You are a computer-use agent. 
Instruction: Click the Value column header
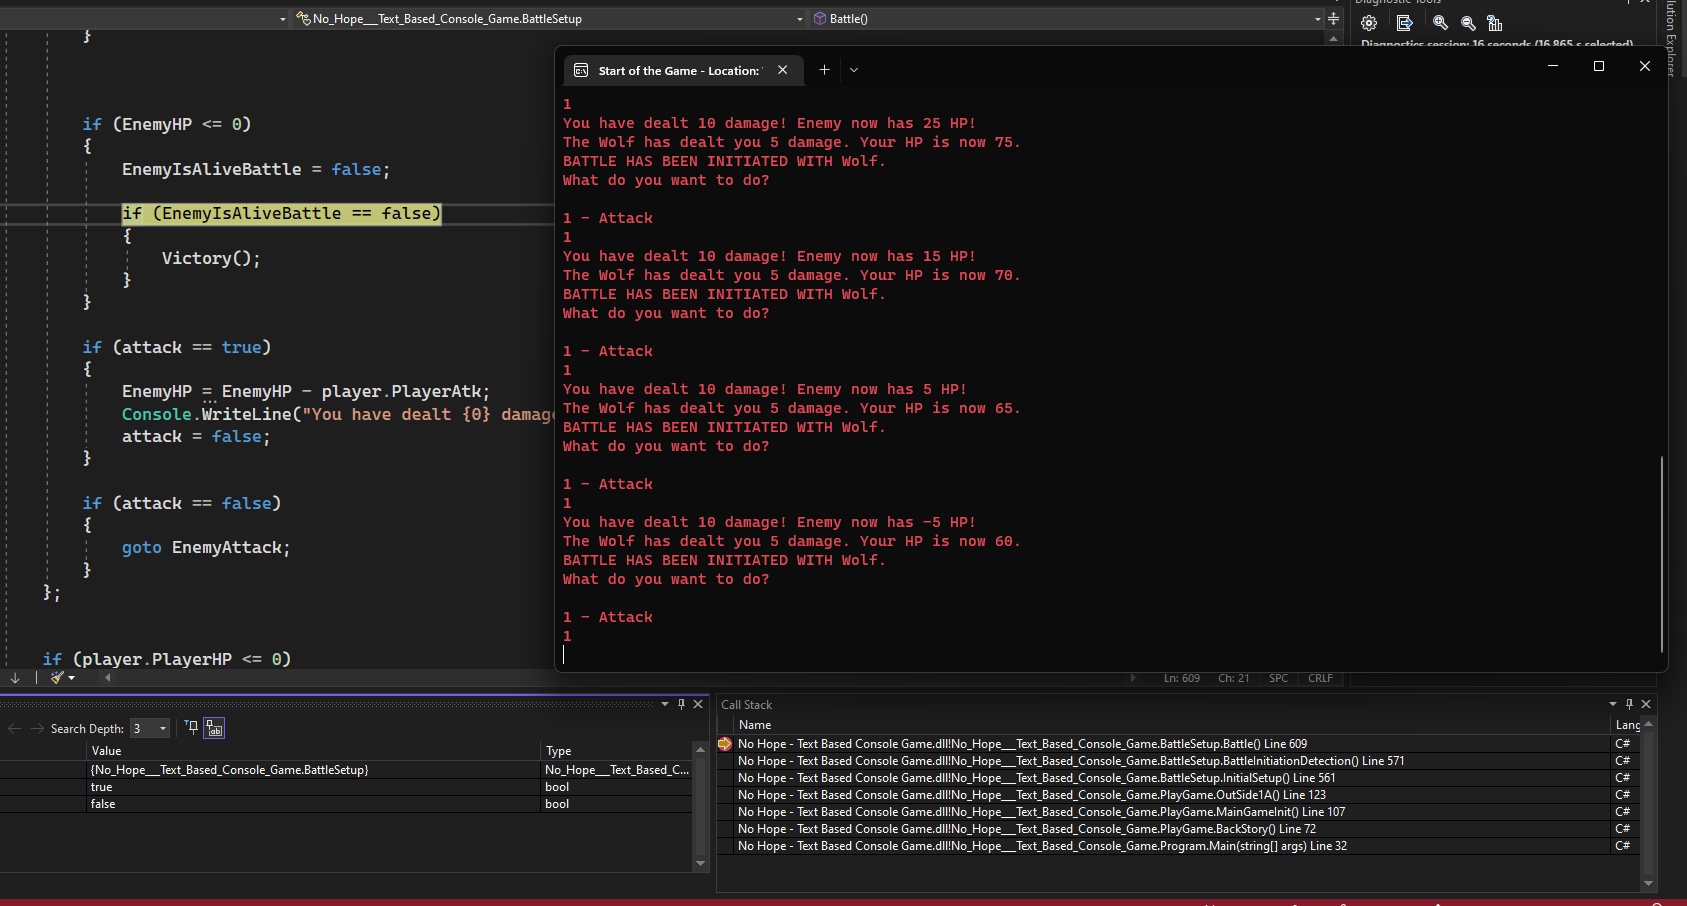pos(313,751)
